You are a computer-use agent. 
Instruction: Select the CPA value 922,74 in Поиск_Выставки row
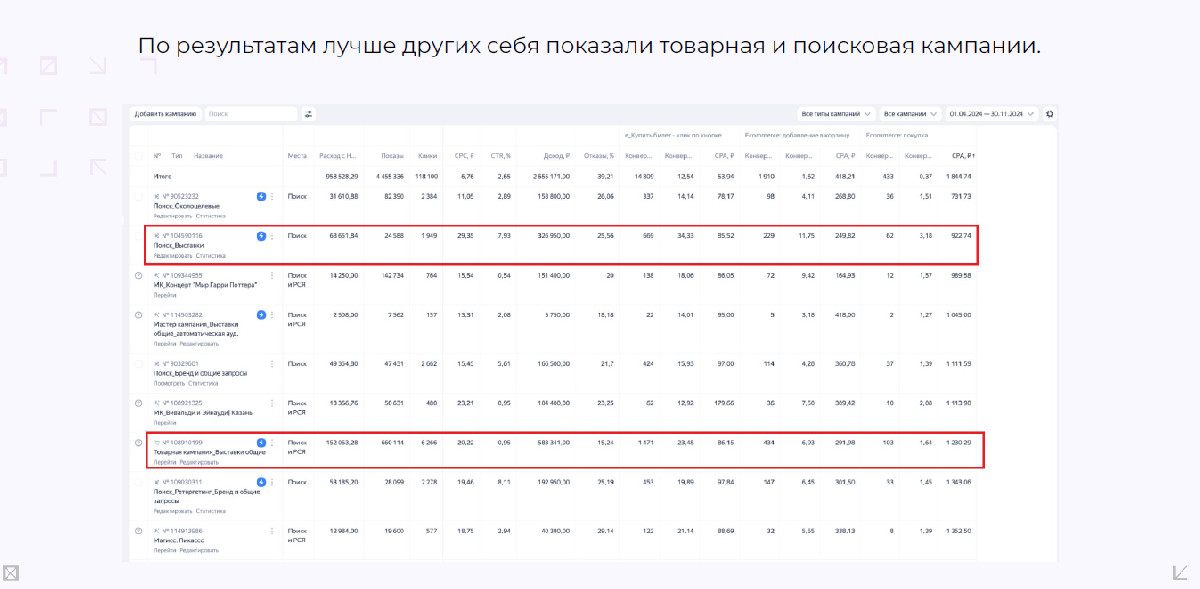tap(961, 236)
